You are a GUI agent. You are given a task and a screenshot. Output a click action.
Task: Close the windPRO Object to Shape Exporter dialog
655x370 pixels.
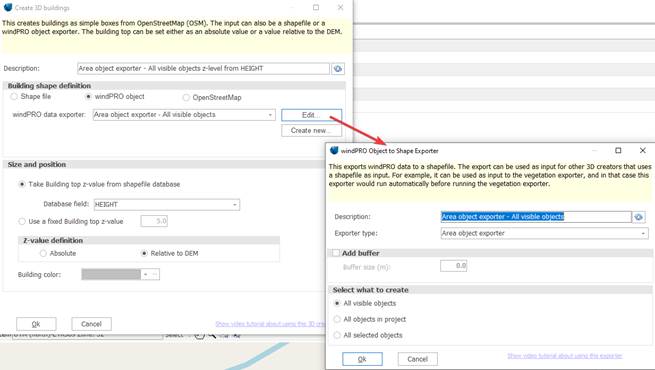pos(642,150)
